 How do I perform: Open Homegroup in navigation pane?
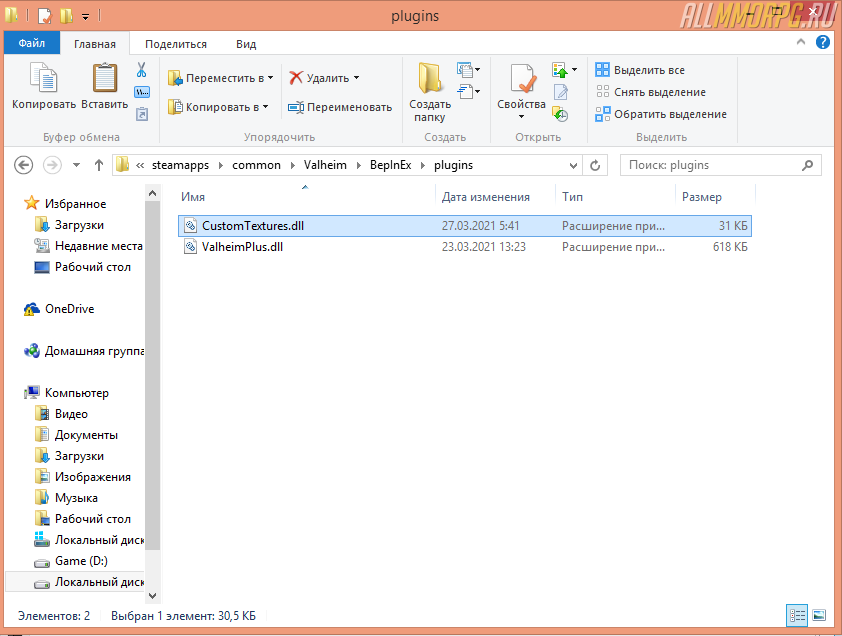pos(84,351)
